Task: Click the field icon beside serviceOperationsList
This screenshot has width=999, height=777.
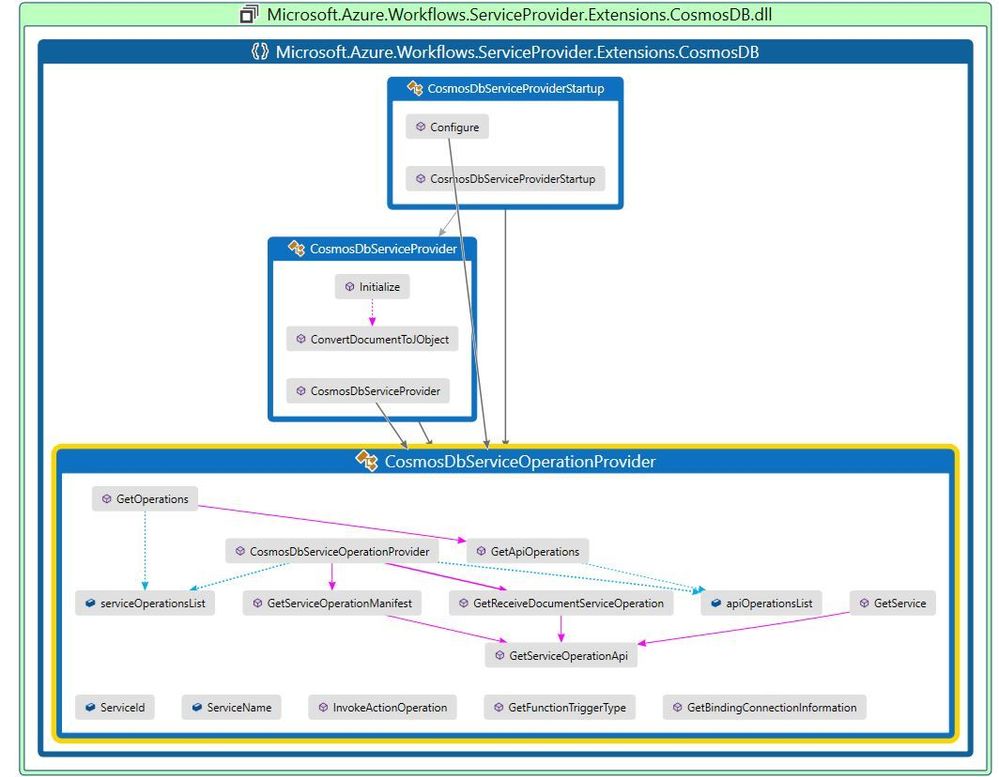Action: tap(90, 602)
